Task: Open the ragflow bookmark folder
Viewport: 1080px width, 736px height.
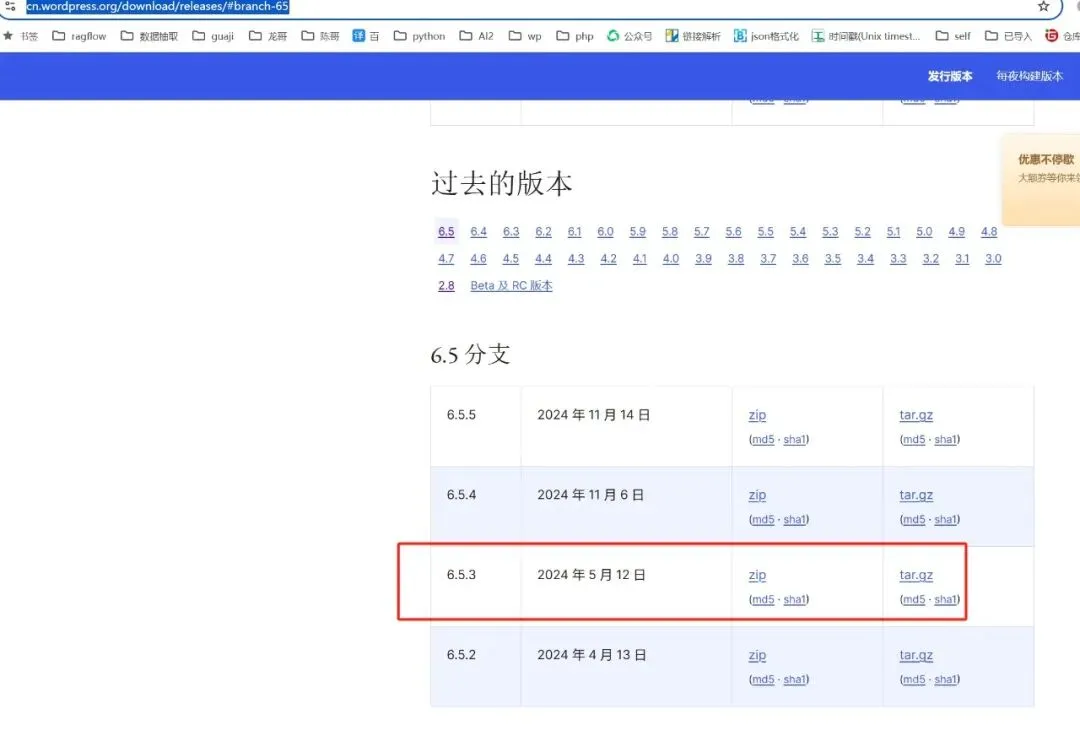Action: (x=79, y=36)
